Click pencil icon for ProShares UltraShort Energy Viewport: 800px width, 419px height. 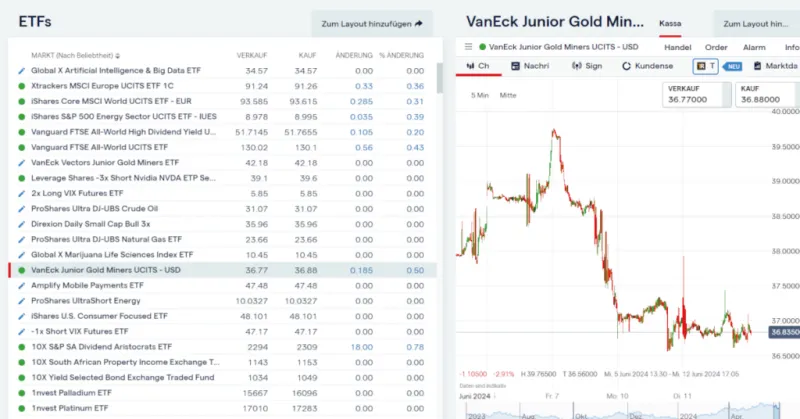pos(21,301)
